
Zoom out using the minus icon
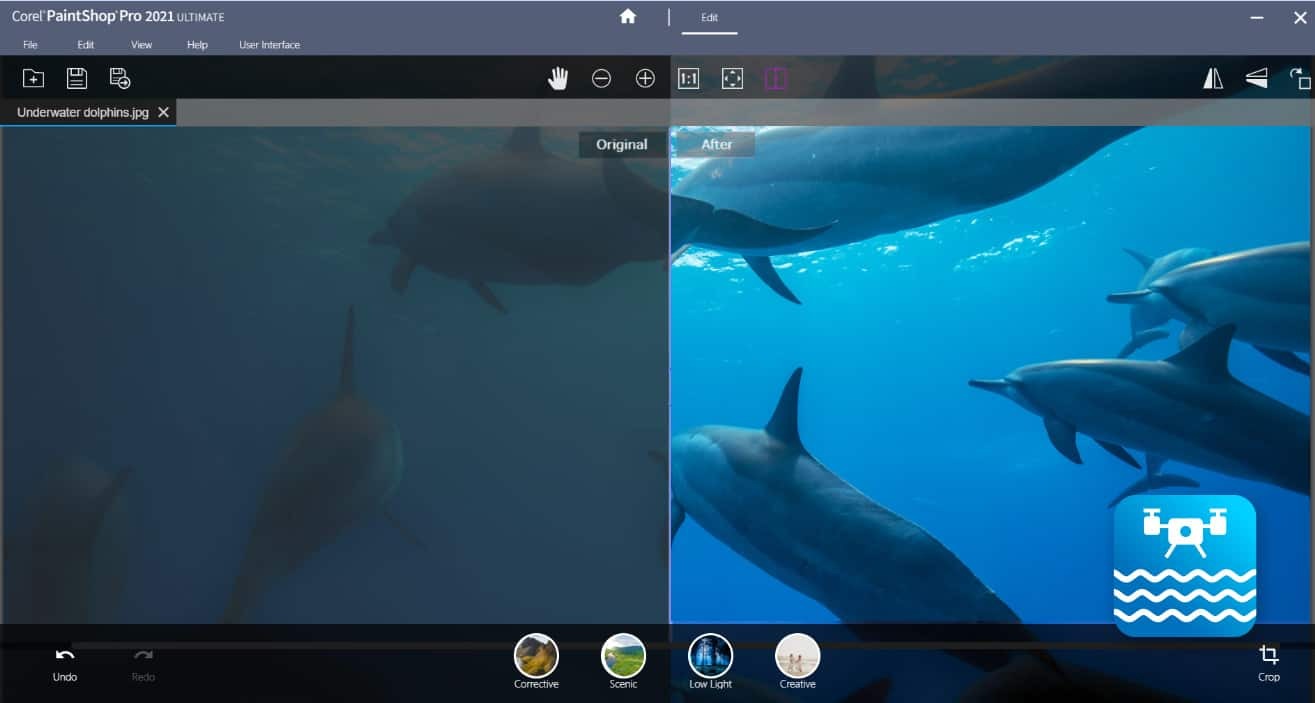[x=601, y=79]
